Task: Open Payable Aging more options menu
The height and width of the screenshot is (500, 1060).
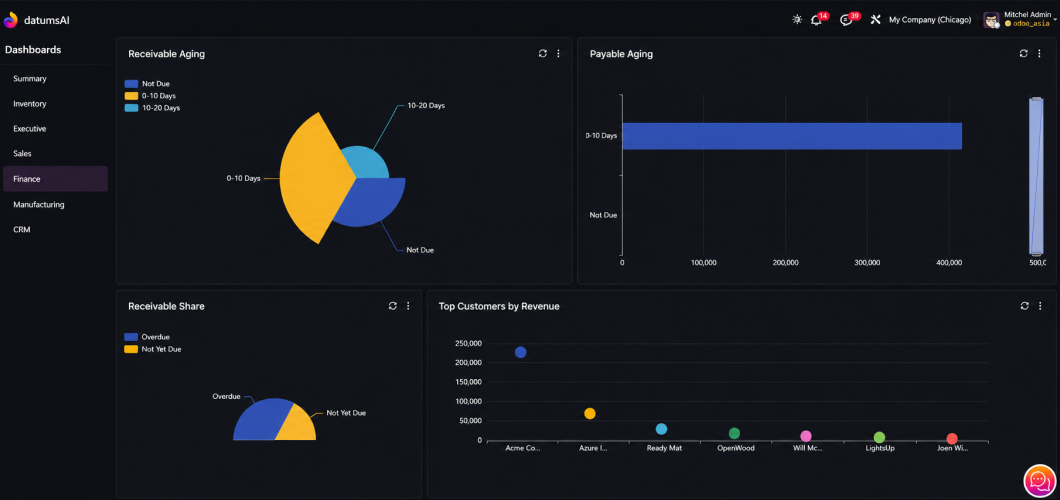Action: (1039, 53)
